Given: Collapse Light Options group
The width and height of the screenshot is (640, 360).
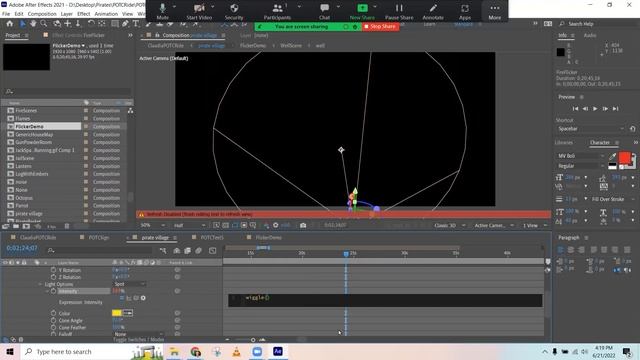Looking at the screenshot, I should click(x=40, y=284).
